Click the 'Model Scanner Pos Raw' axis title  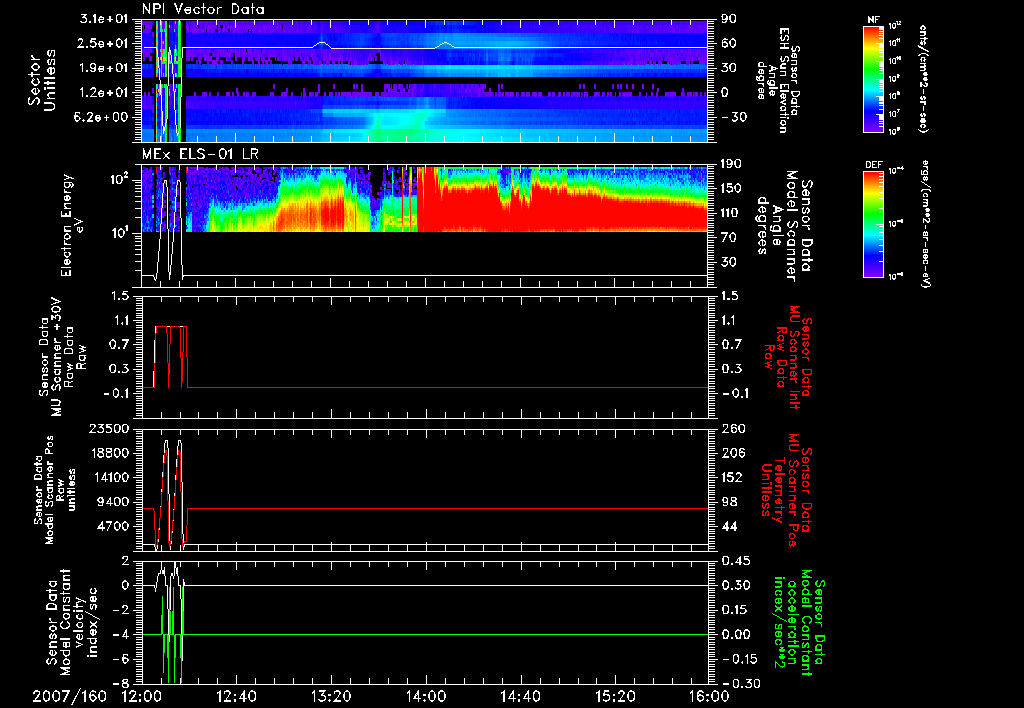pyautogui.click(x=55, y=490)
